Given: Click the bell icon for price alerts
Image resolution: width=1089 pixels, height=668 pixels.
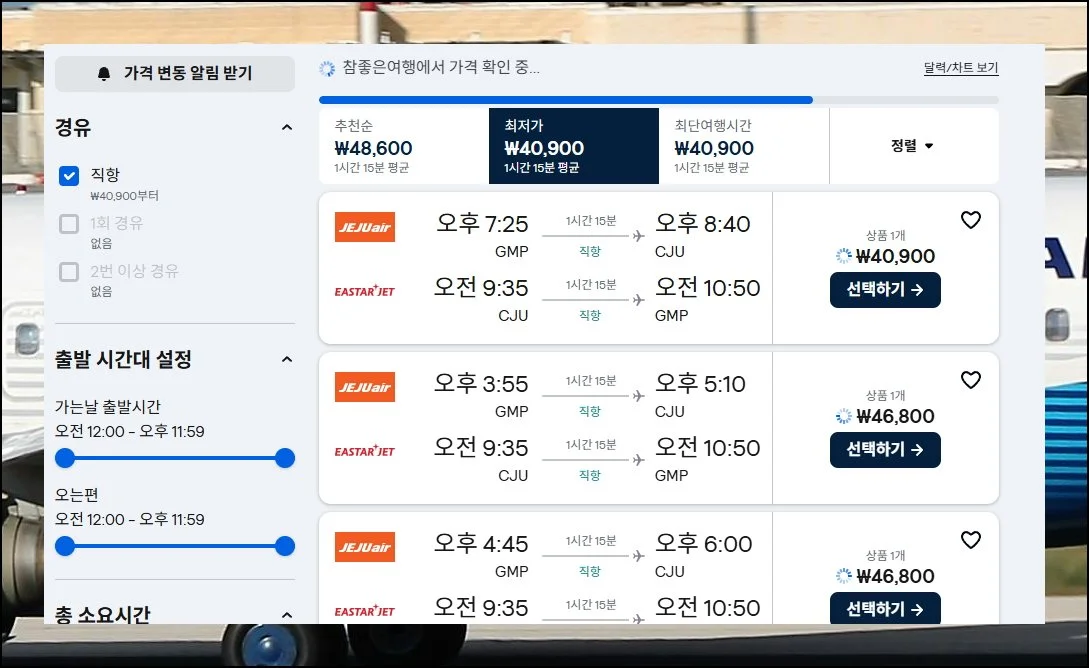Looking at the screenshot, I should coord(104,74).
